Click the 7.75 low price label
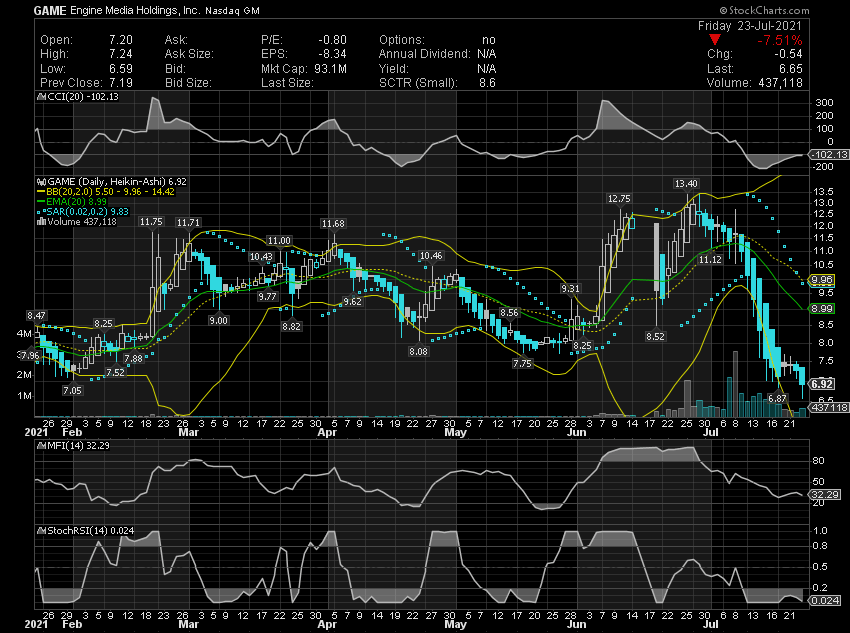 click(x=523, y=364)
